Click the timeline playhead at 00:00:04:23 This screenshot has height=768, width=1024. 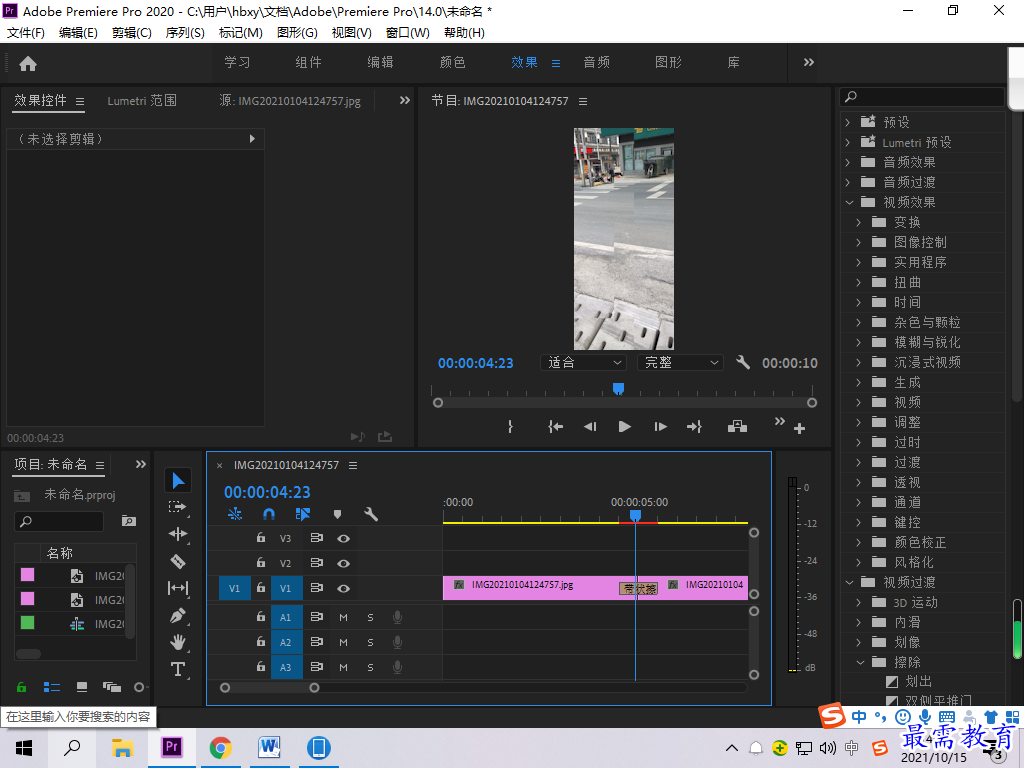(x=635, y=516)
